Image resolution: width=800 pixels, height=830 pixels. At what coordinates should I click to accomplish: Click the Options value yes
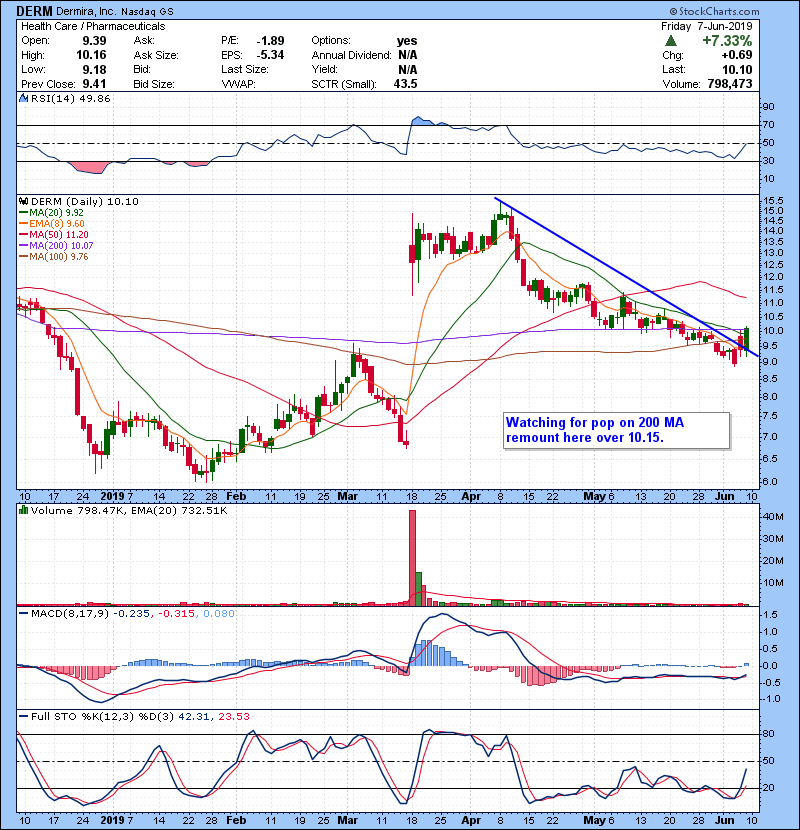(x=407, y=41)
